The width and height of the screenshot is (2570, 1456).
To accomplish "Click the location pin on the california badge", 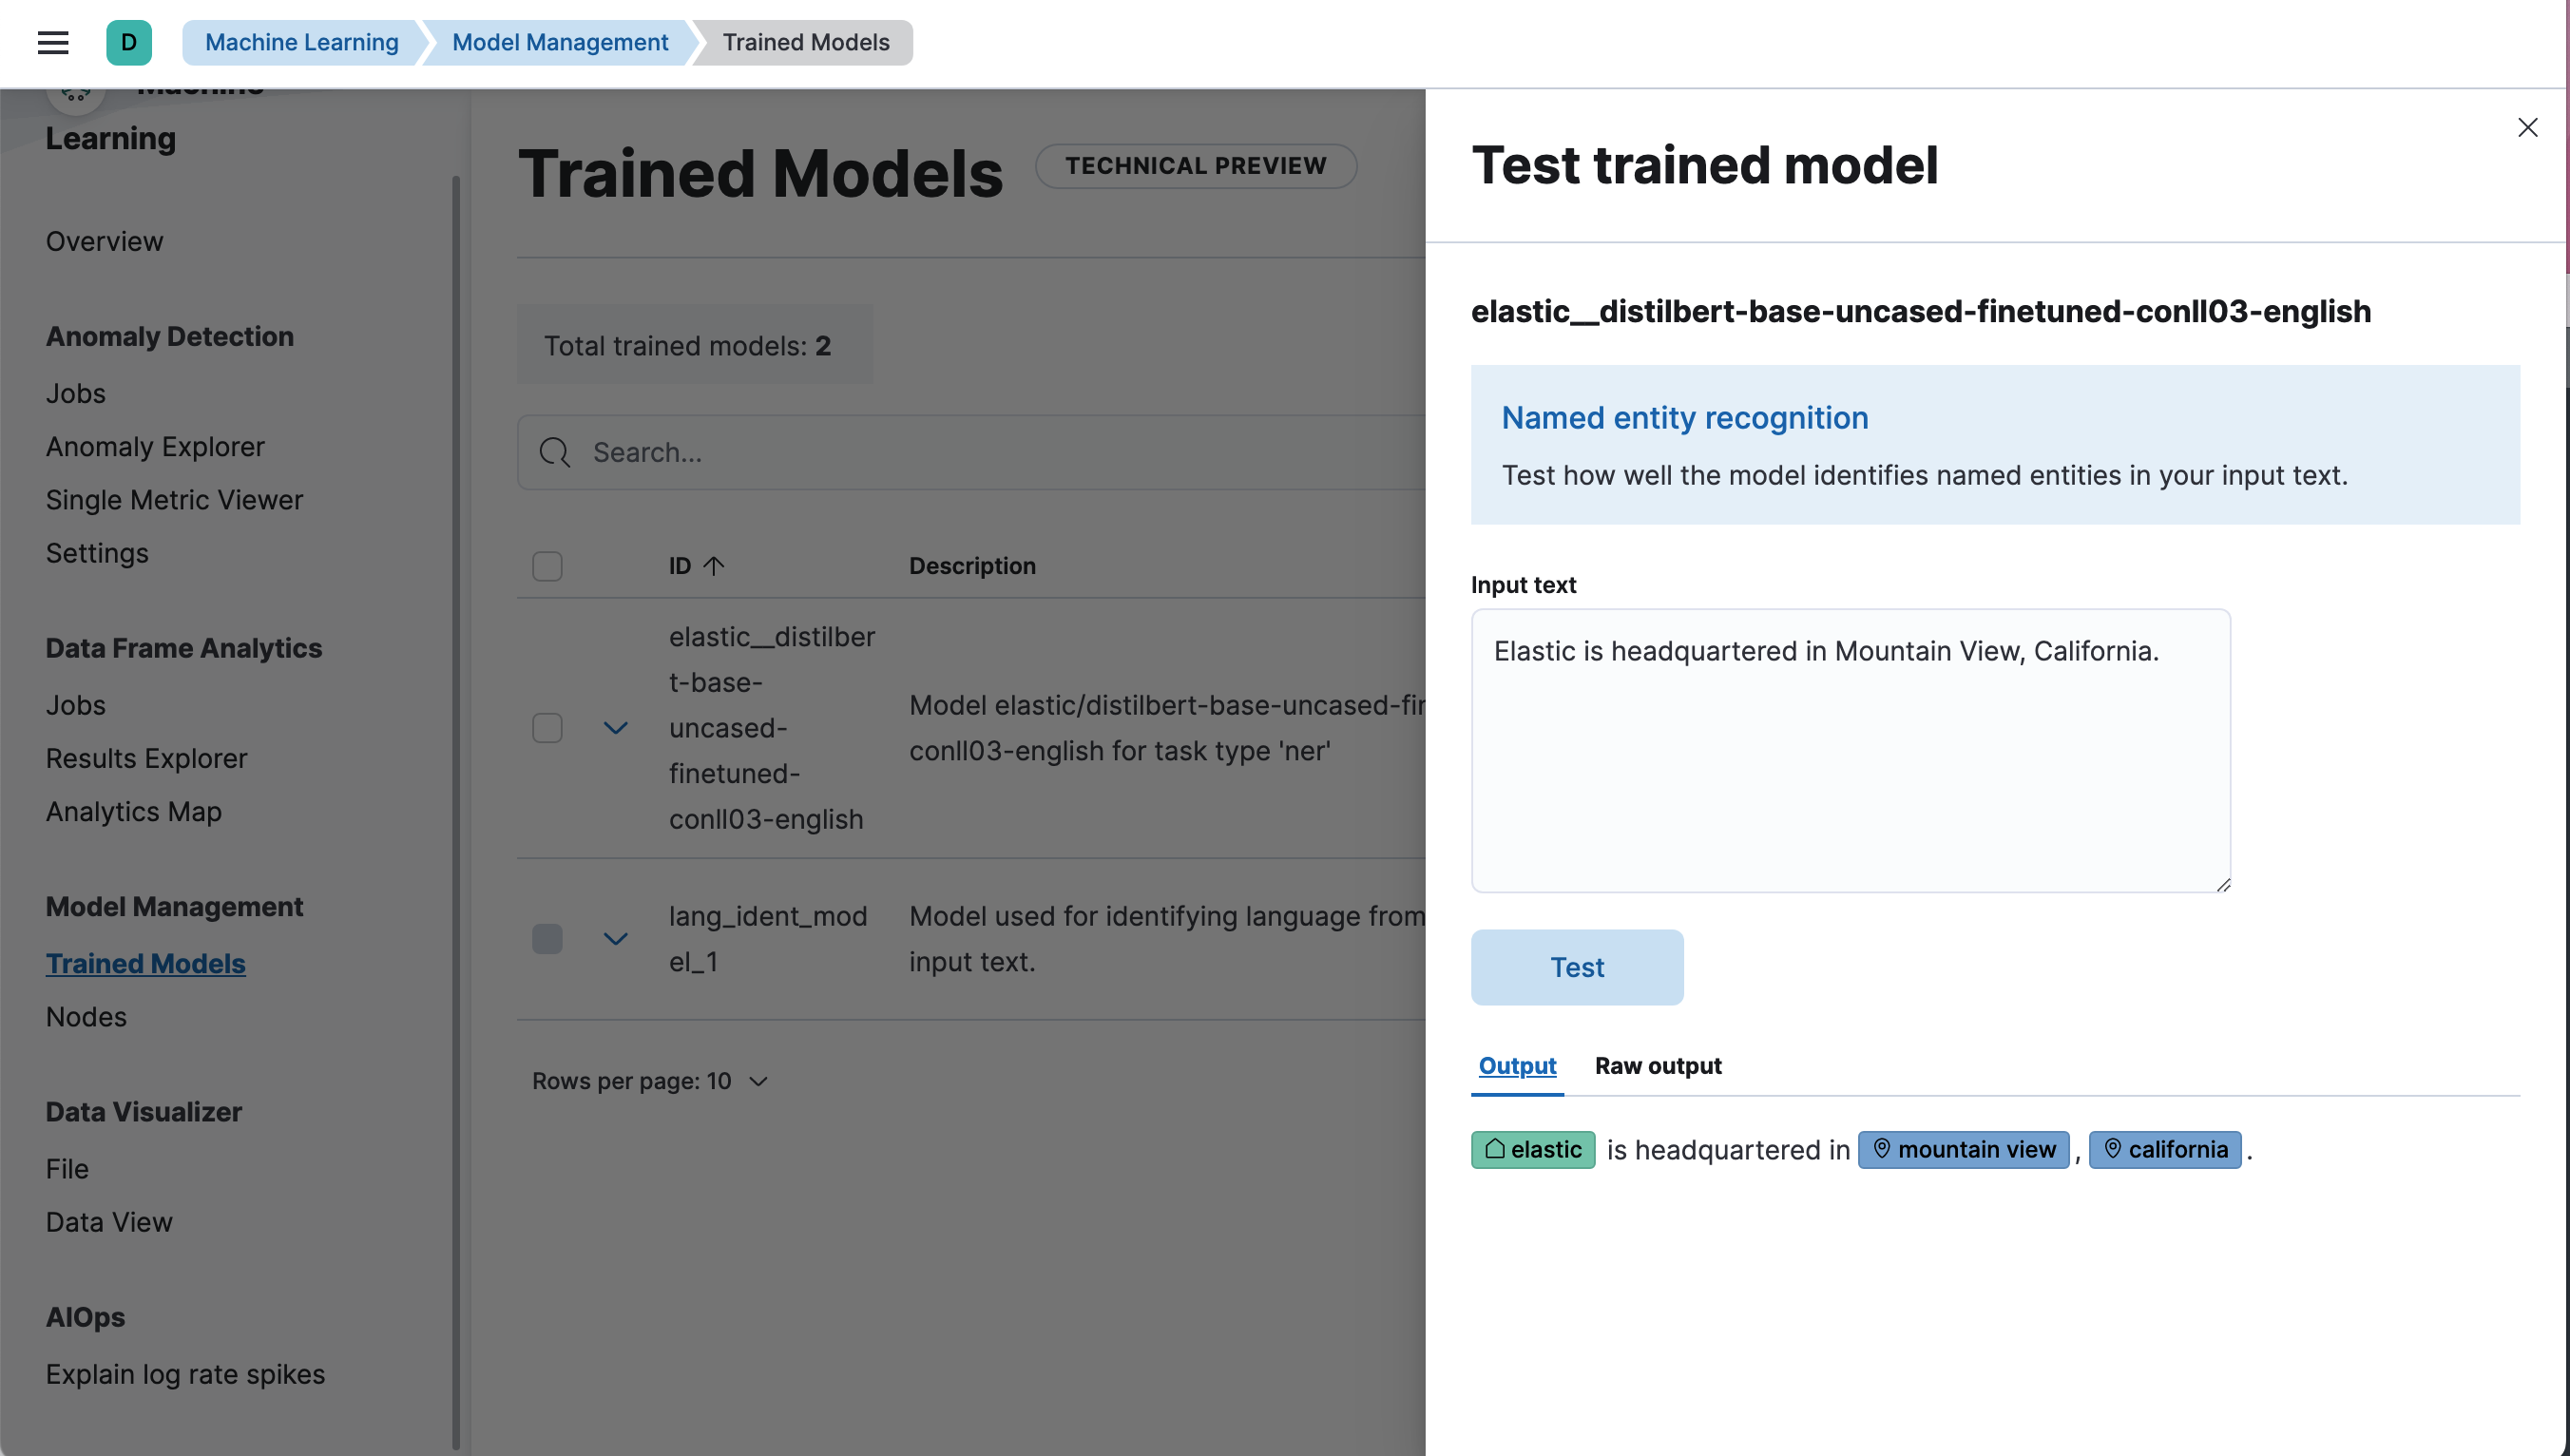I will tap(2112, 1149).
